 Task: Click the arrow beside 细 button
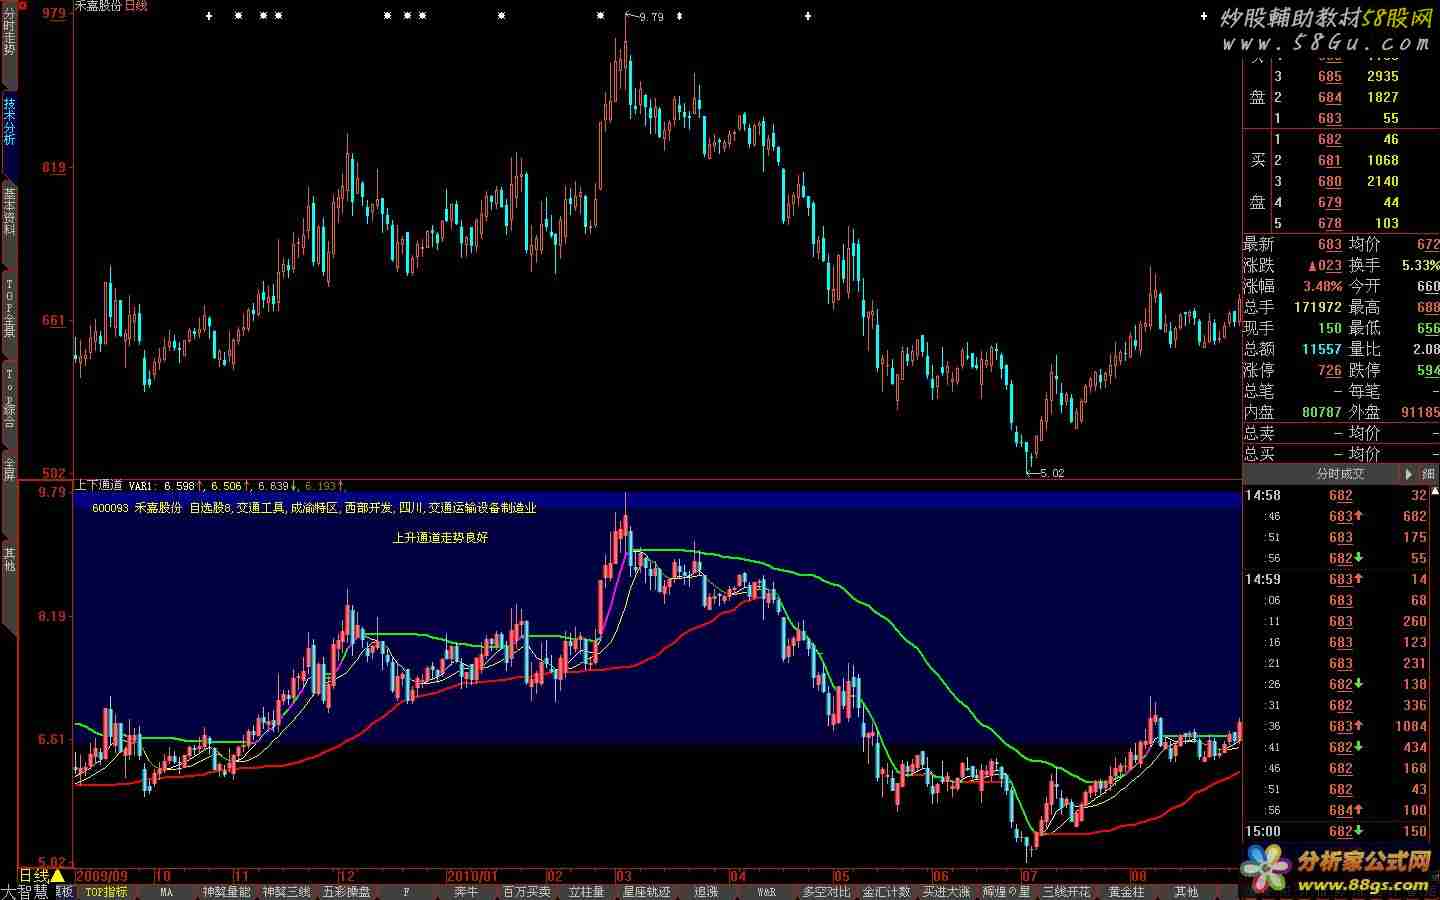[1410, 474]
